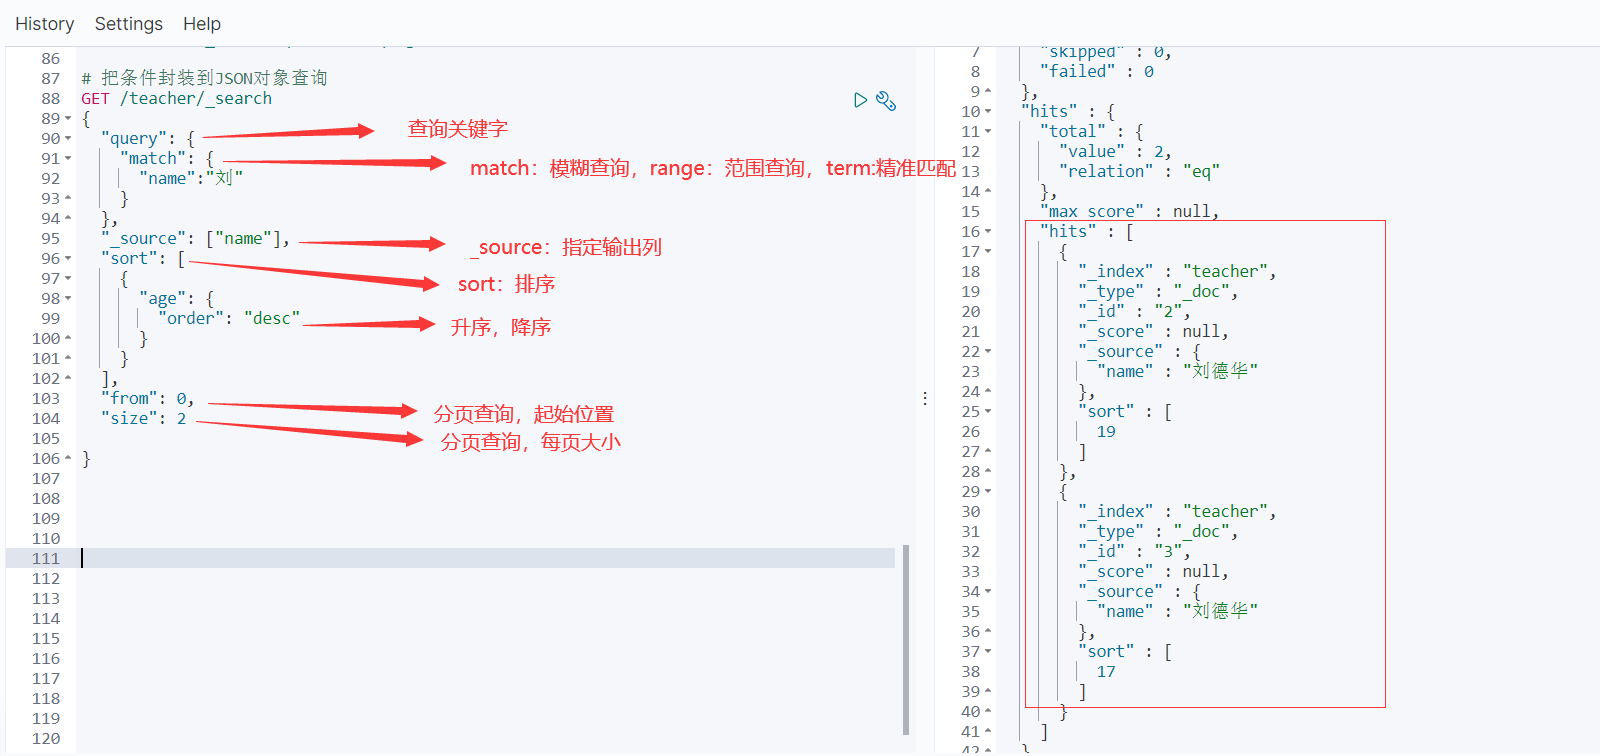Click the comment line starting "# 把条件封装到JSON对象查询"
This screenshot has width=1600, height=756.
(204, 78)
